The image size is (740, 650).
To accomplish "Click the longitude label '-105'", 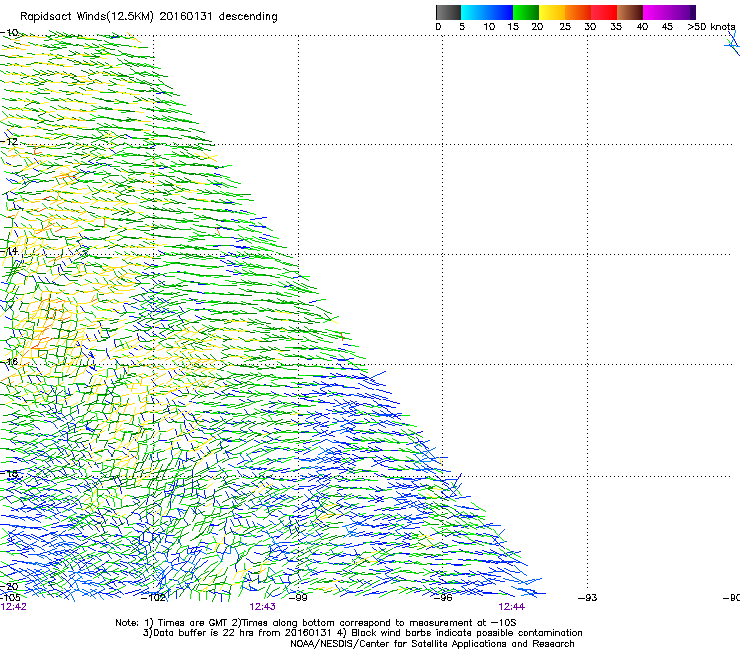I will coord(10,598).
